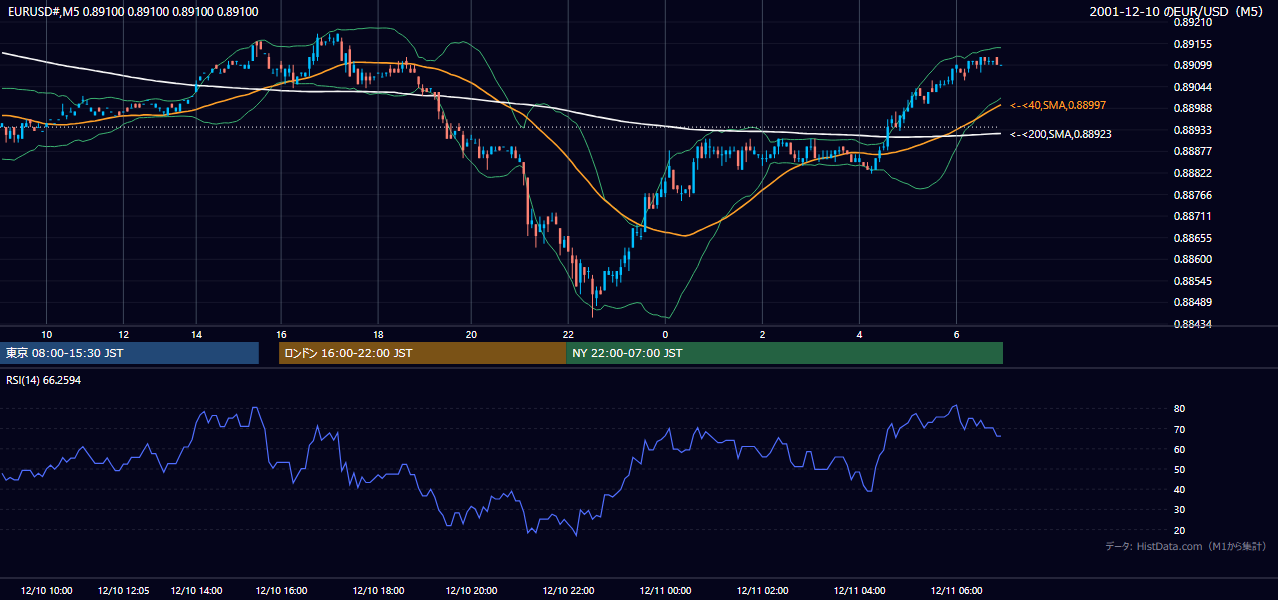Click the 12/10 10:00 bottom time label

click(46, 591)
